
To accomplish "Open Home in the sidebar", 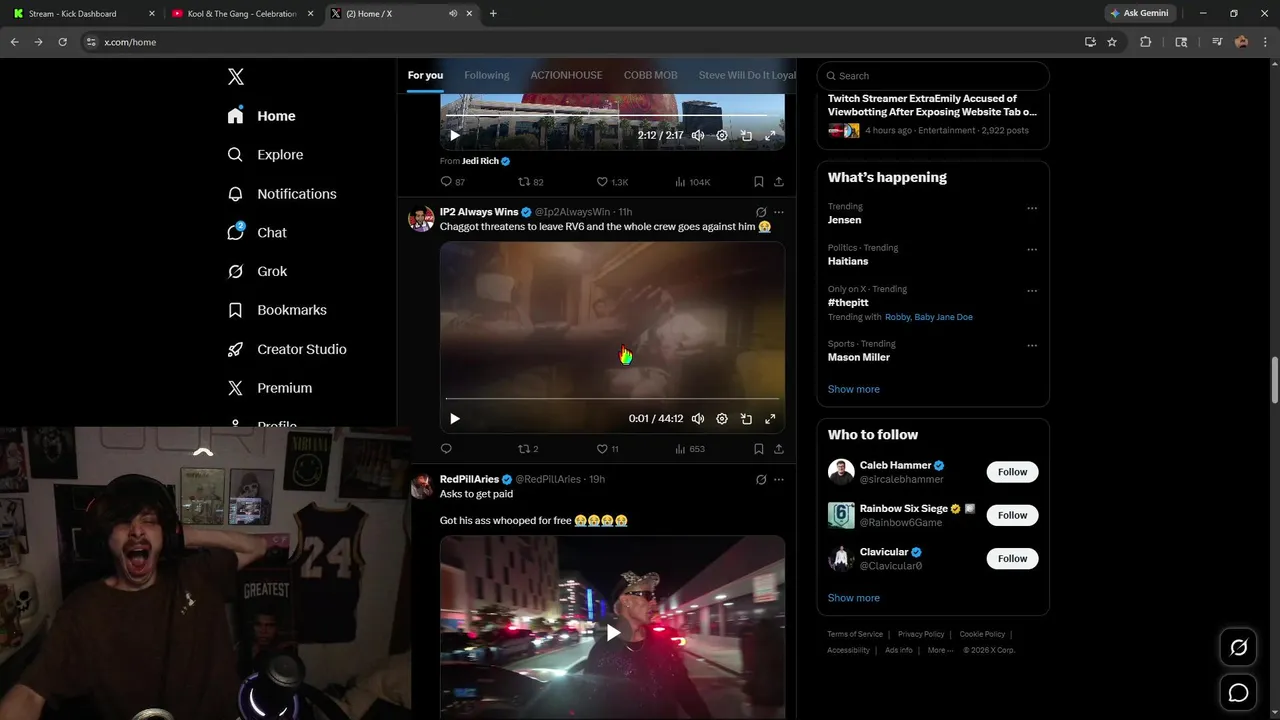I will [x=262, y=116].
